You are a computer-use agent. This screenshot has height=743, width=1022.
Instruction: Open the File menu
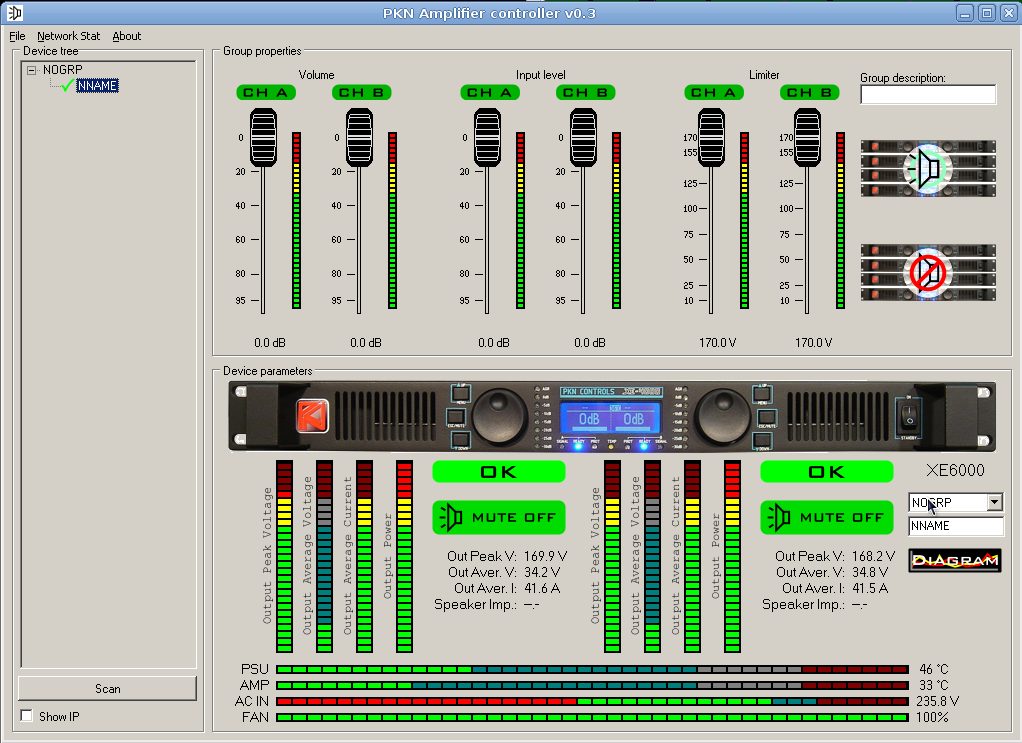[17, 36]
